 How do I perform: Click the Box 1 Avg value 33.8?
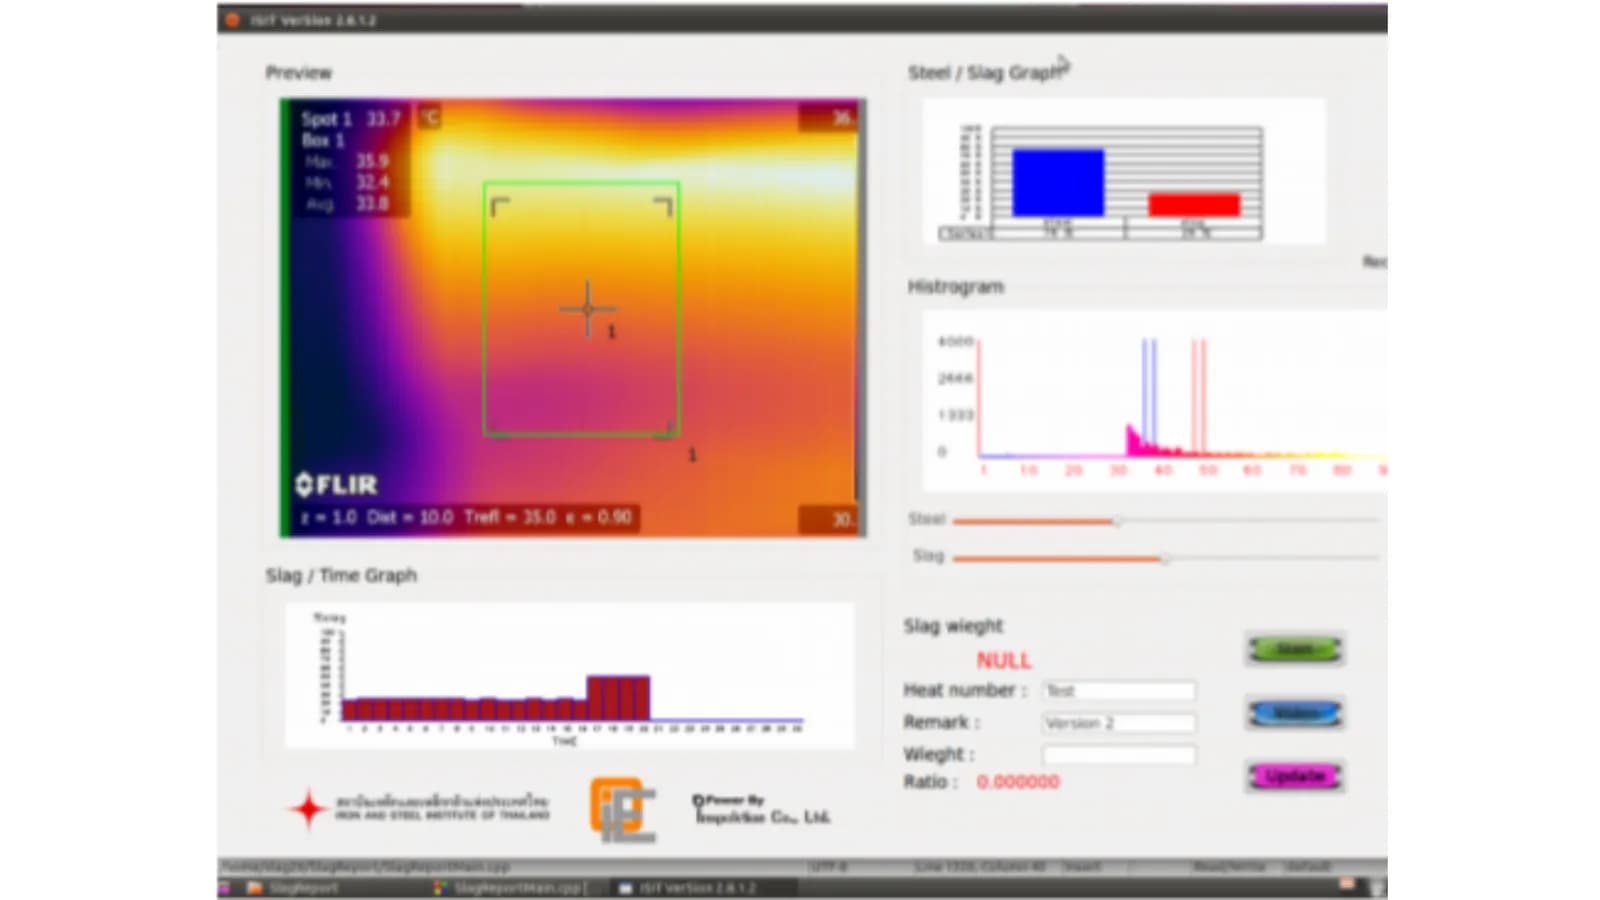click(372, 203)
